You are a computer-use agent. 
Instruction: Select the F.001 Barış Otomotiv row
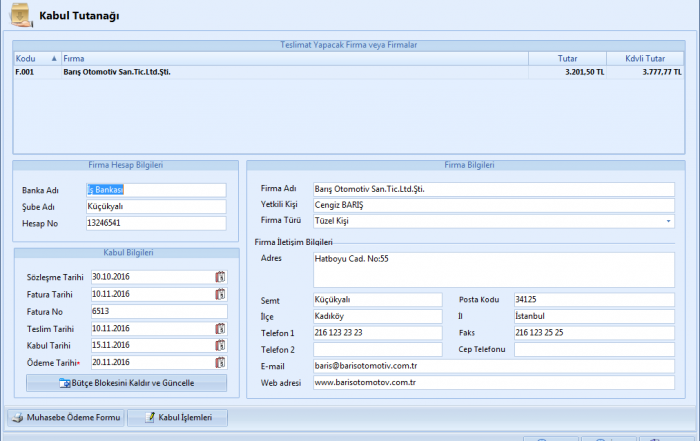point(300,72)
